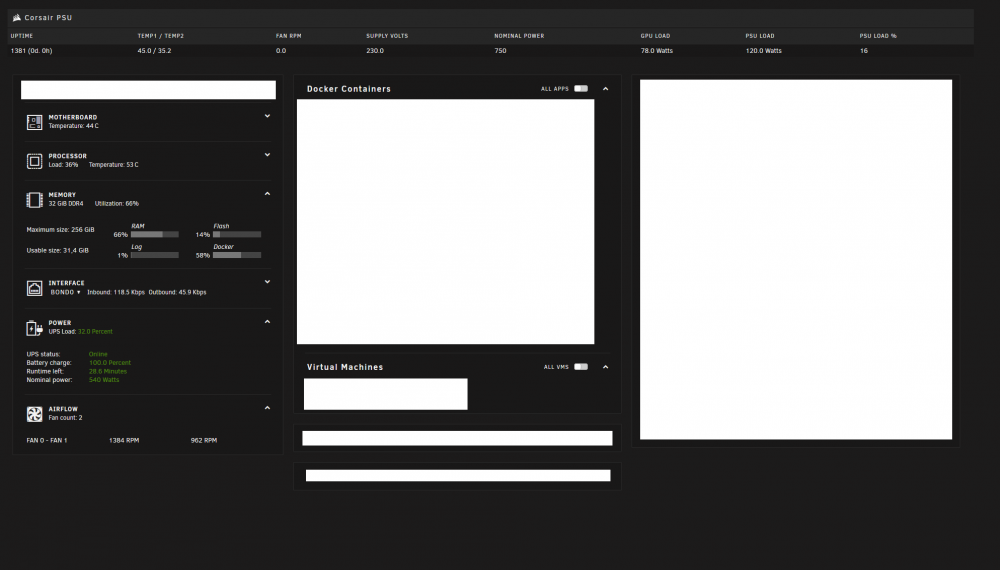Click the UPS Load 32.0 Percent value

tap(95, 332)
